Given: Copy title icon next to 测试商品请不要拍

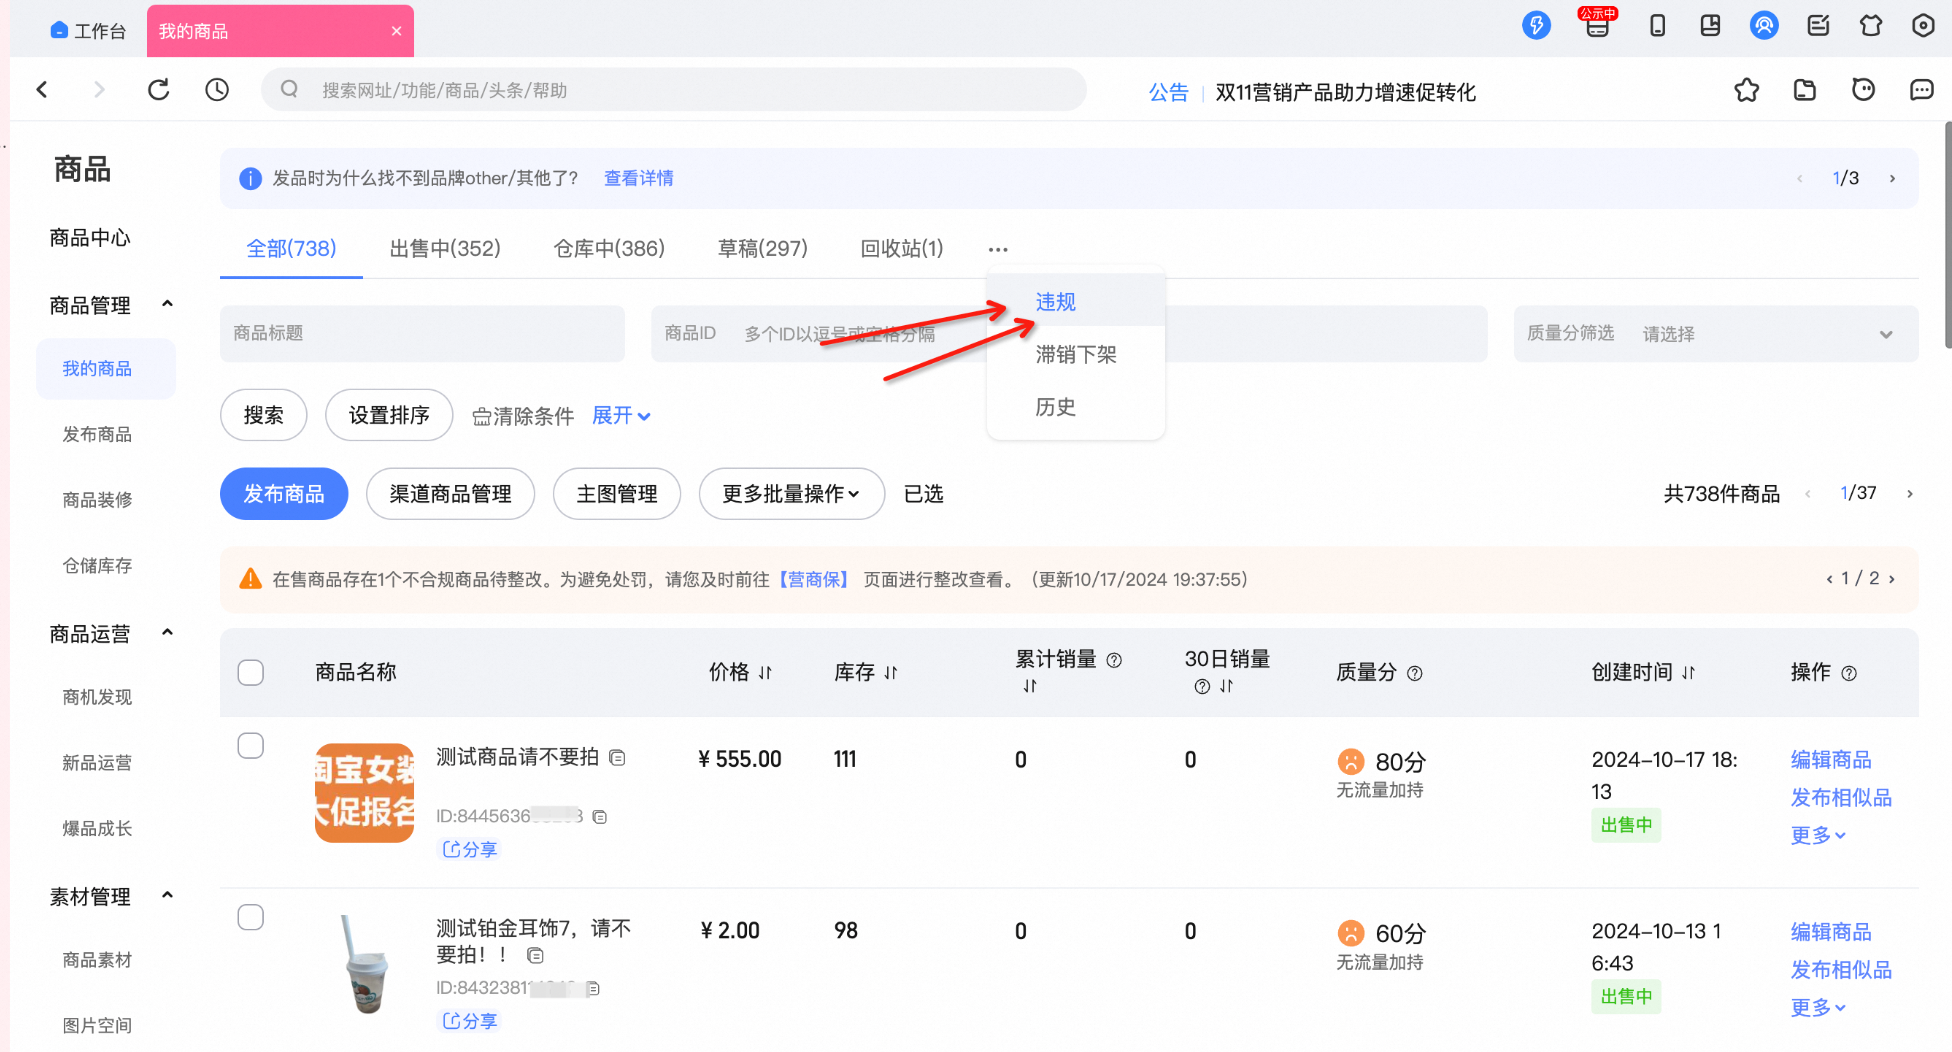Looking at the screenshot, I should click(617, 758).
